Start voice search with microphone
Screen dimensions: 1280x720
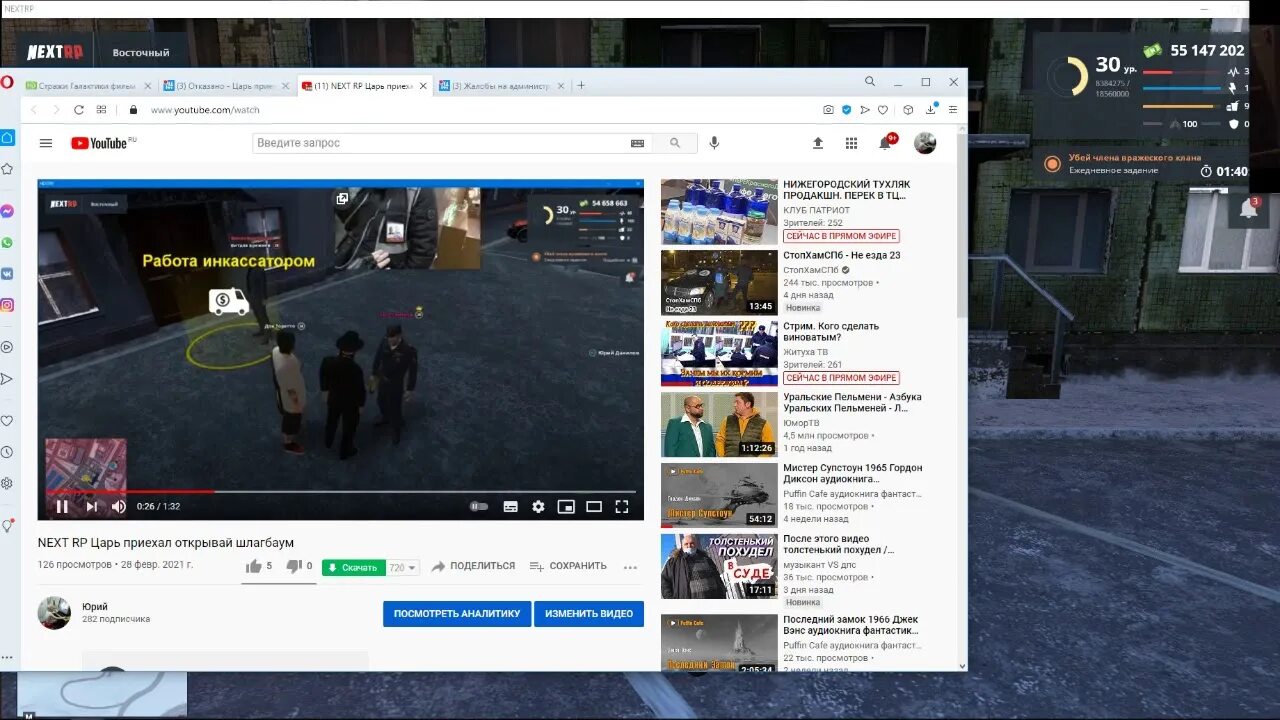point(714,143)
